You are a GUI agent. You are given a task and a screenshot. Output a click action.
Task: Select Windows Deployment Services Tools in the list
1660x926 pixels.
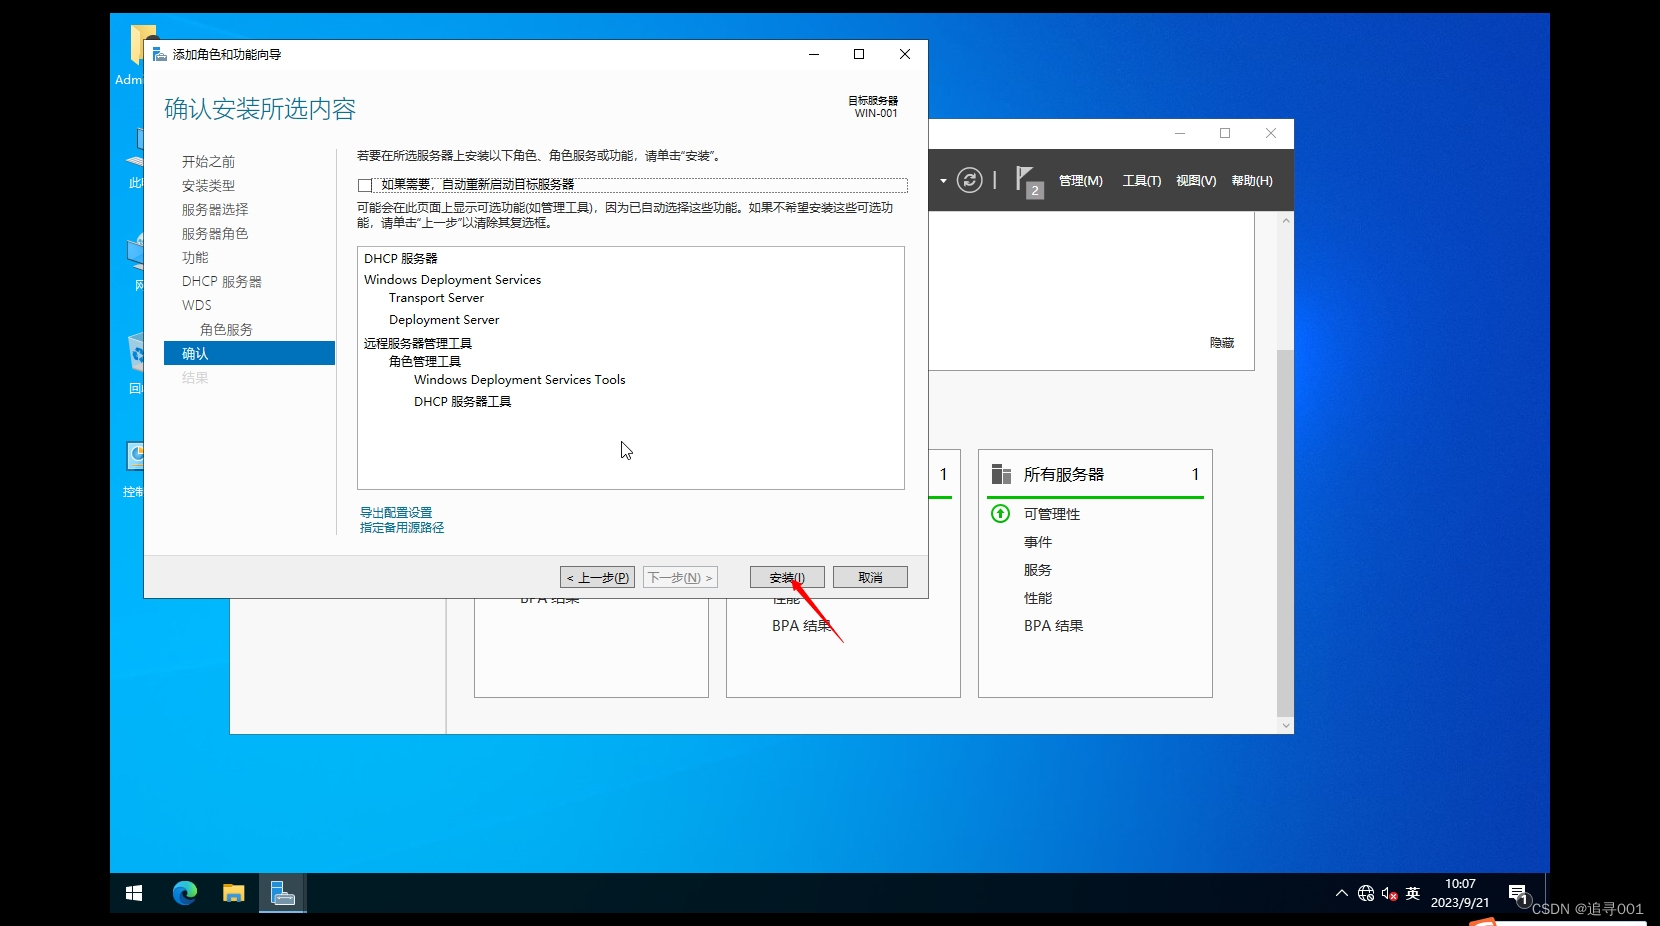point(520,380)
